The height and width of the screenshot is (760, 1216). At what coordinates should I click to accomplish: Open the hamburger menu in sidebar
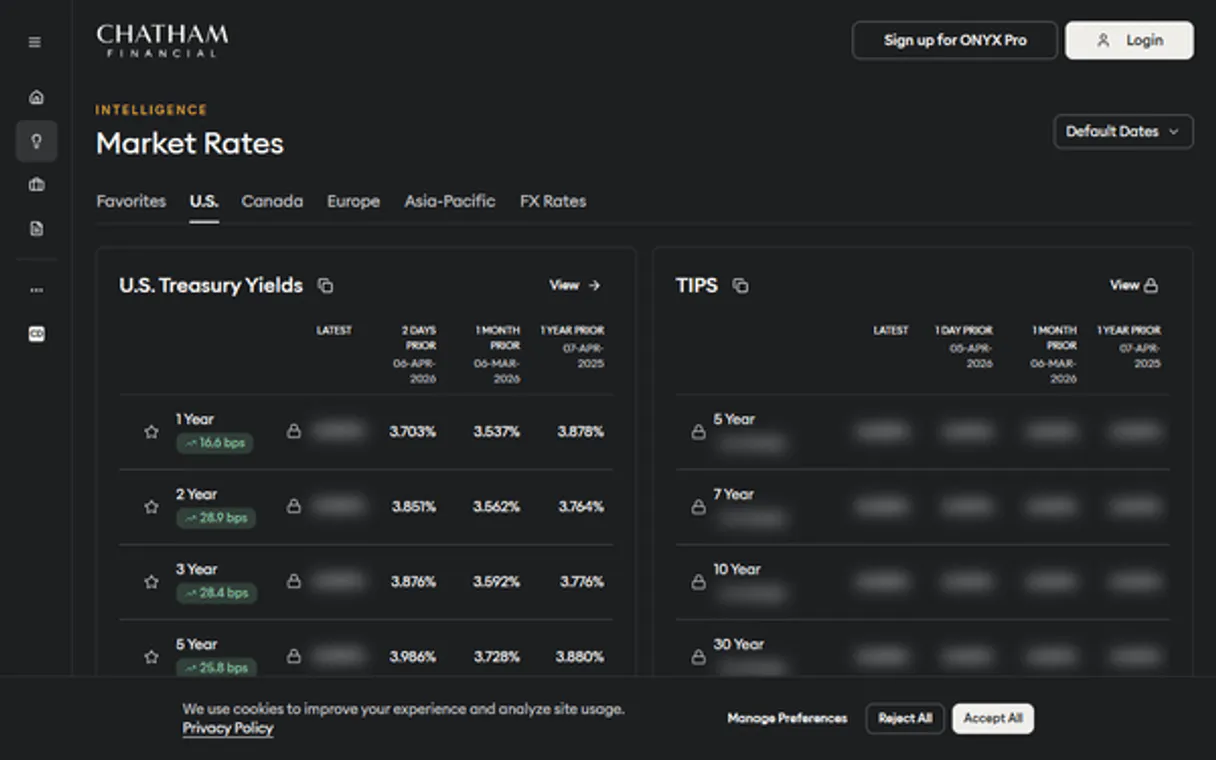pos(35,42)
